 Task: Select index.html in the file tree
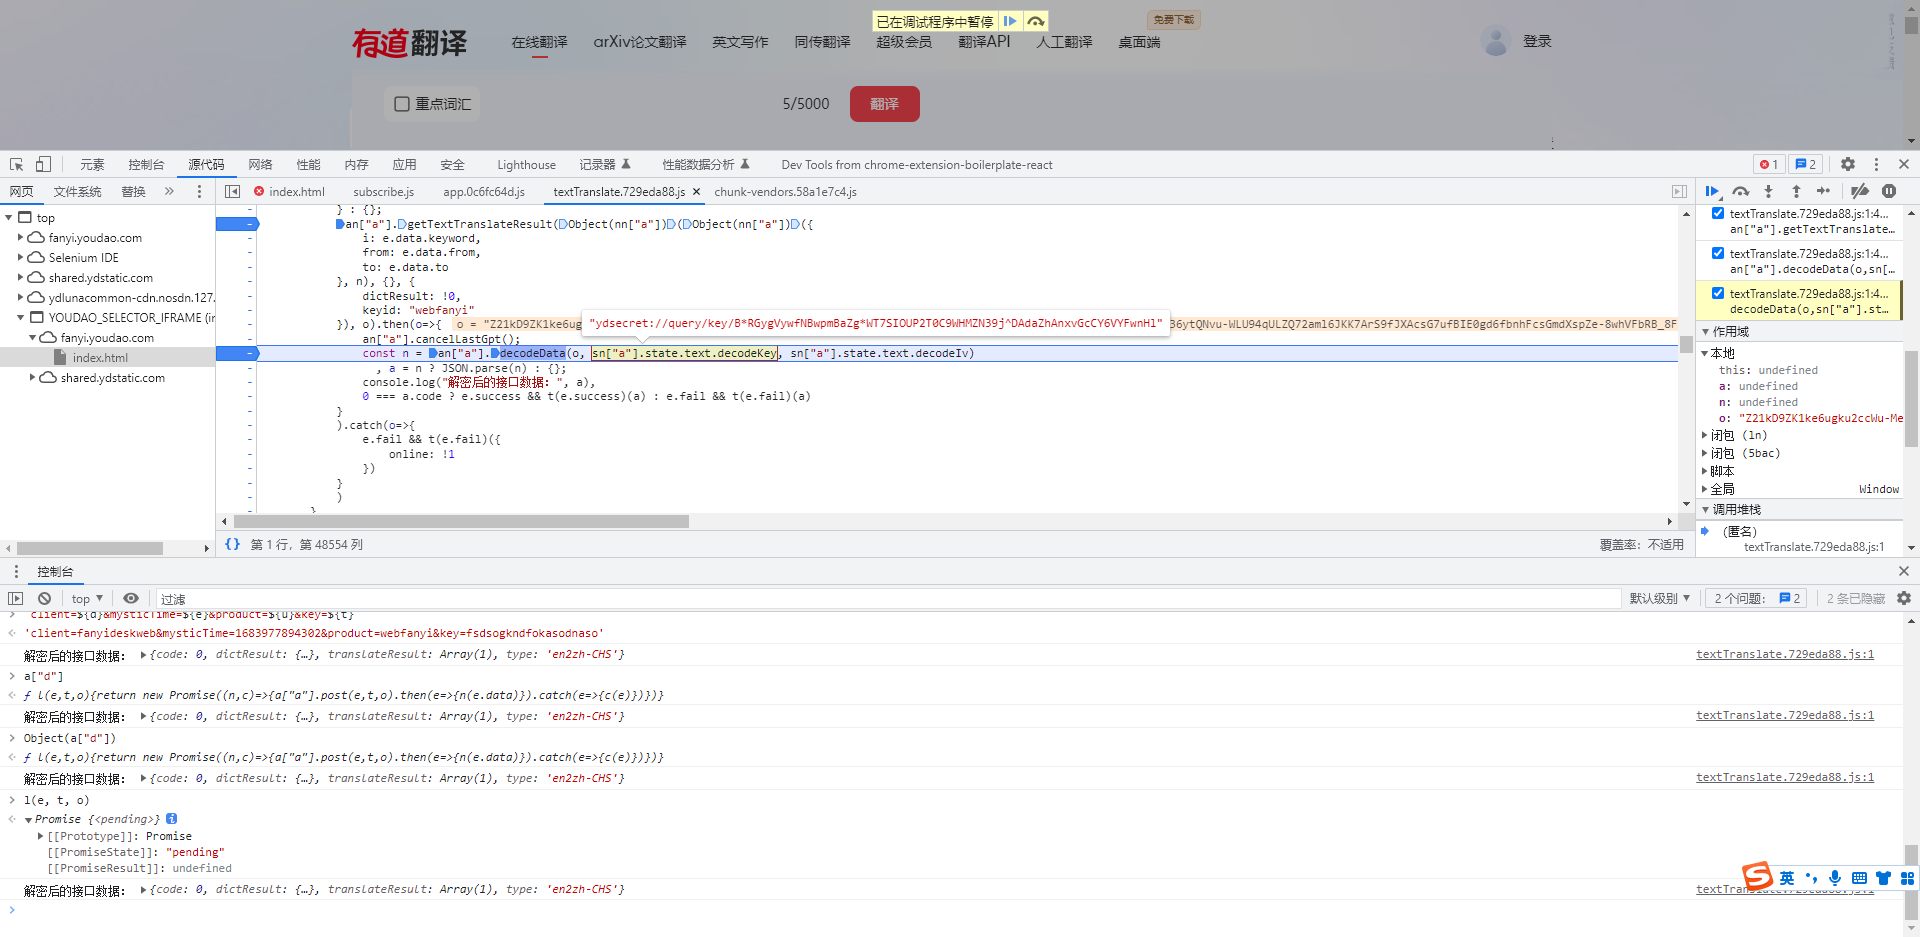100,358
